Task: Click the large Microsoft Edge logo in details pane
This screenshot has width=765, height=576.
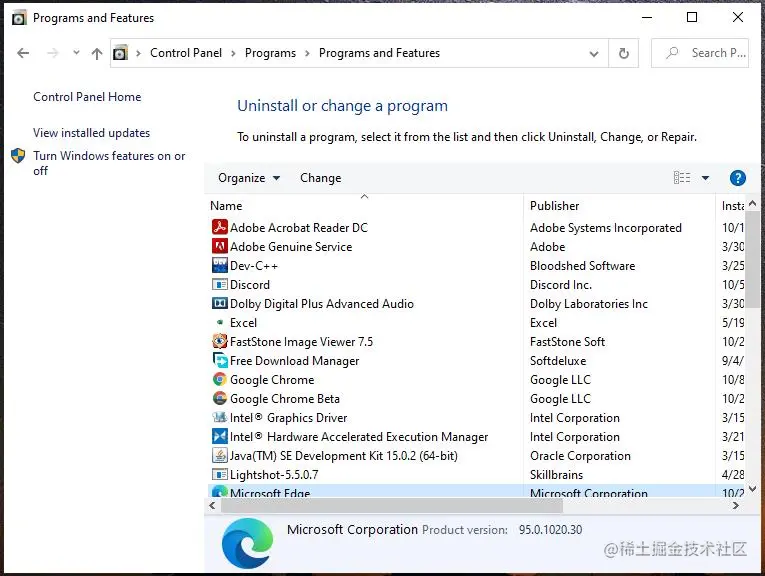Action: pos(247,543)
